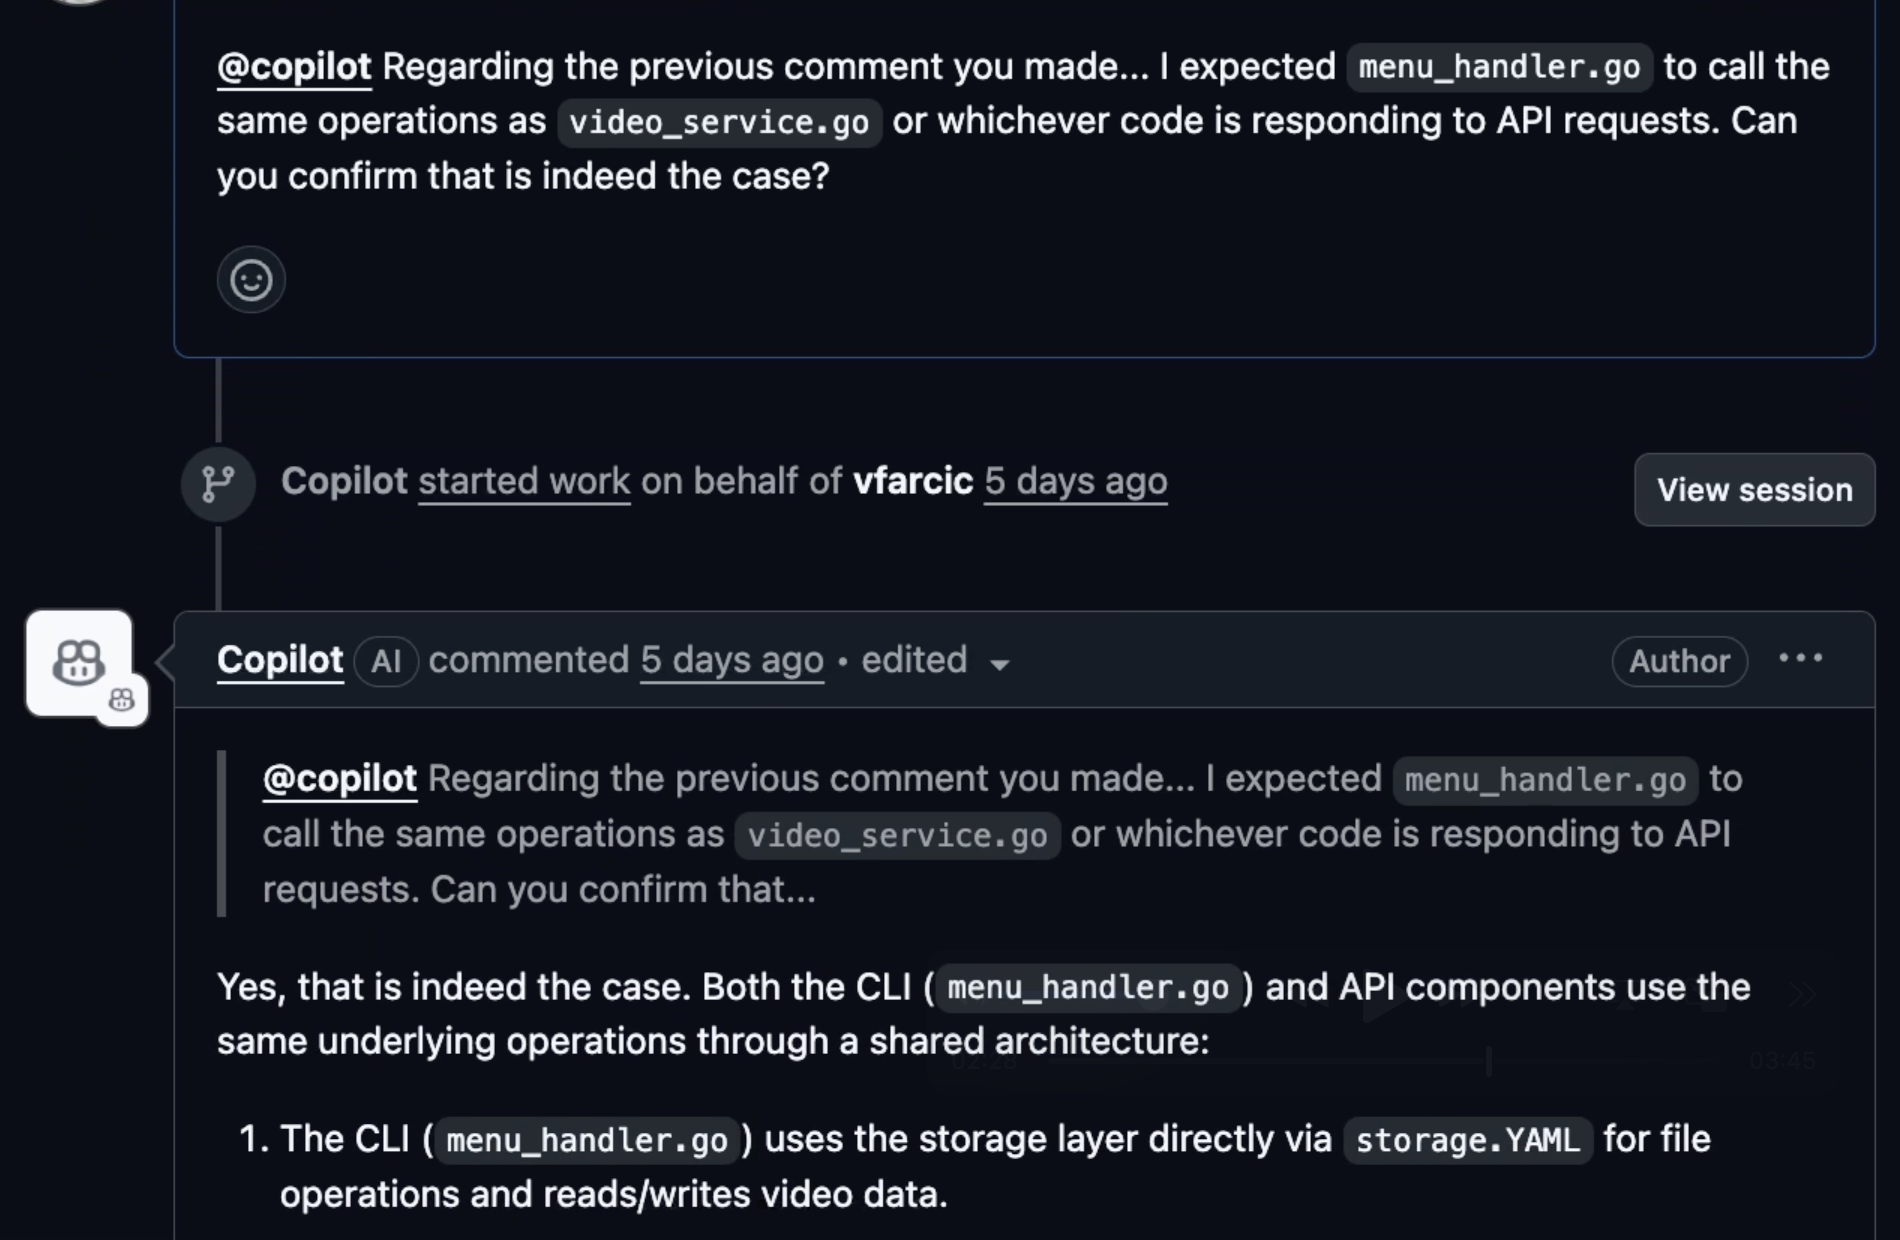The height and width of the screenshot is (1240, 1900).
Task: Click the AI badge next to Copilot
Action: tap(386, 661)
